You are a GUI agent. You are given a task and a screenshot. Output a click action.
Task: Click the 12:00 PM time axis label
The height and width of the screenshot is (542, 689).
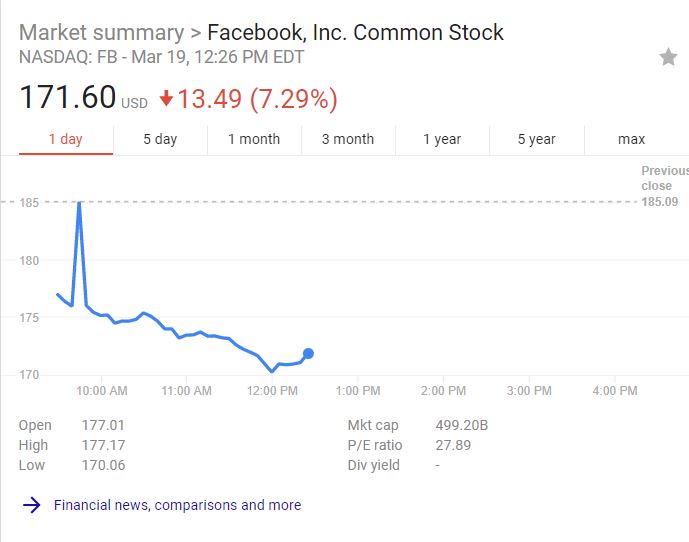272,391
